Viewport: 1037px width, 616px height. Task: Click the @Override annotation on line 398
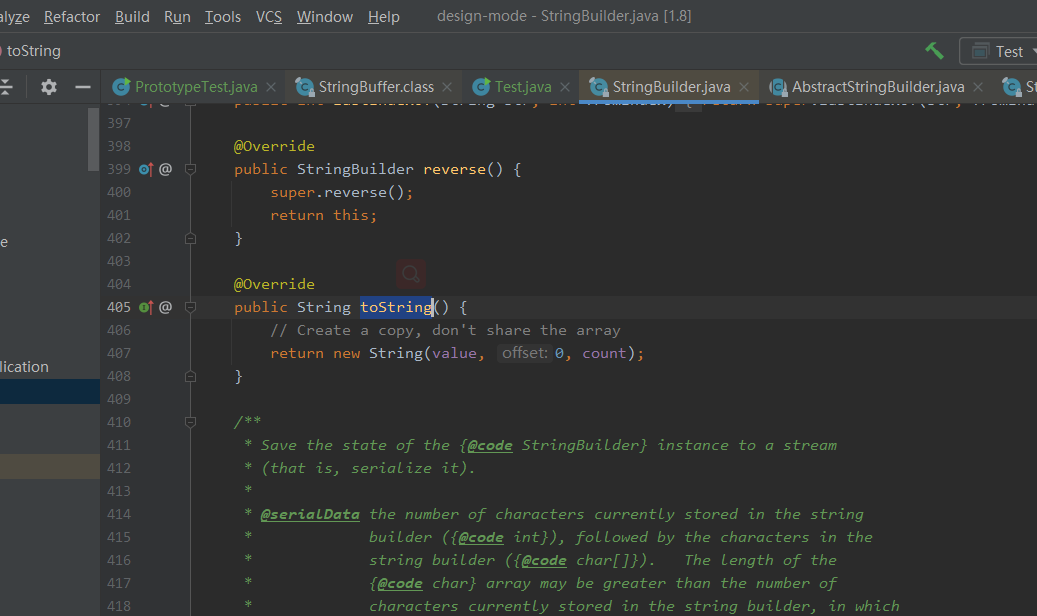pyautogui.click(x=274, y=146)
